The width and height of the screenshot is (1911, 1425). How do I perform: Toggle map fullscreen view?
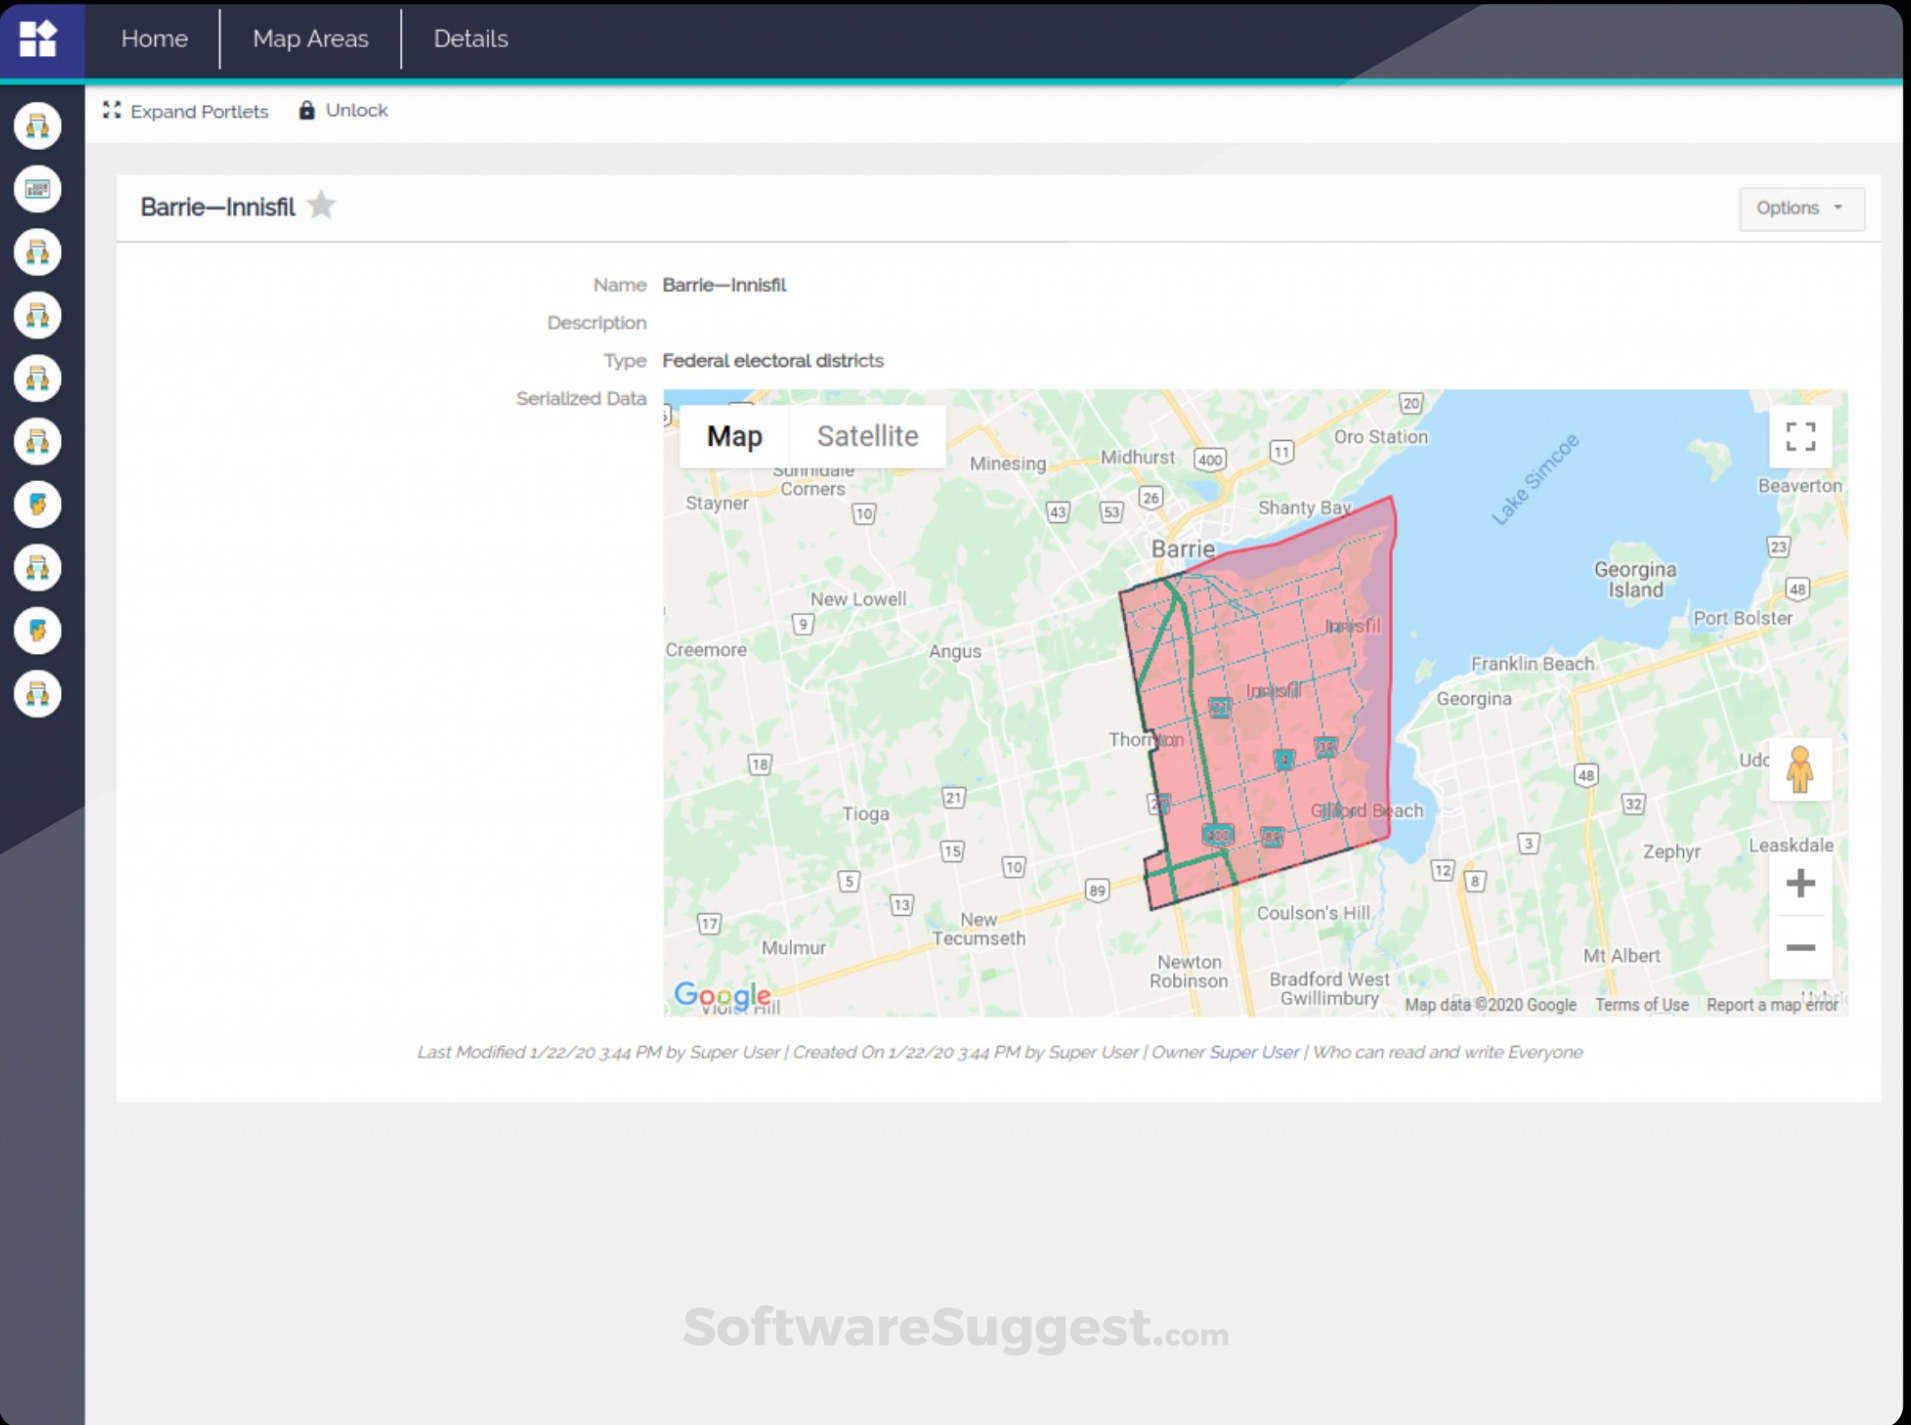coord(1800,437)
